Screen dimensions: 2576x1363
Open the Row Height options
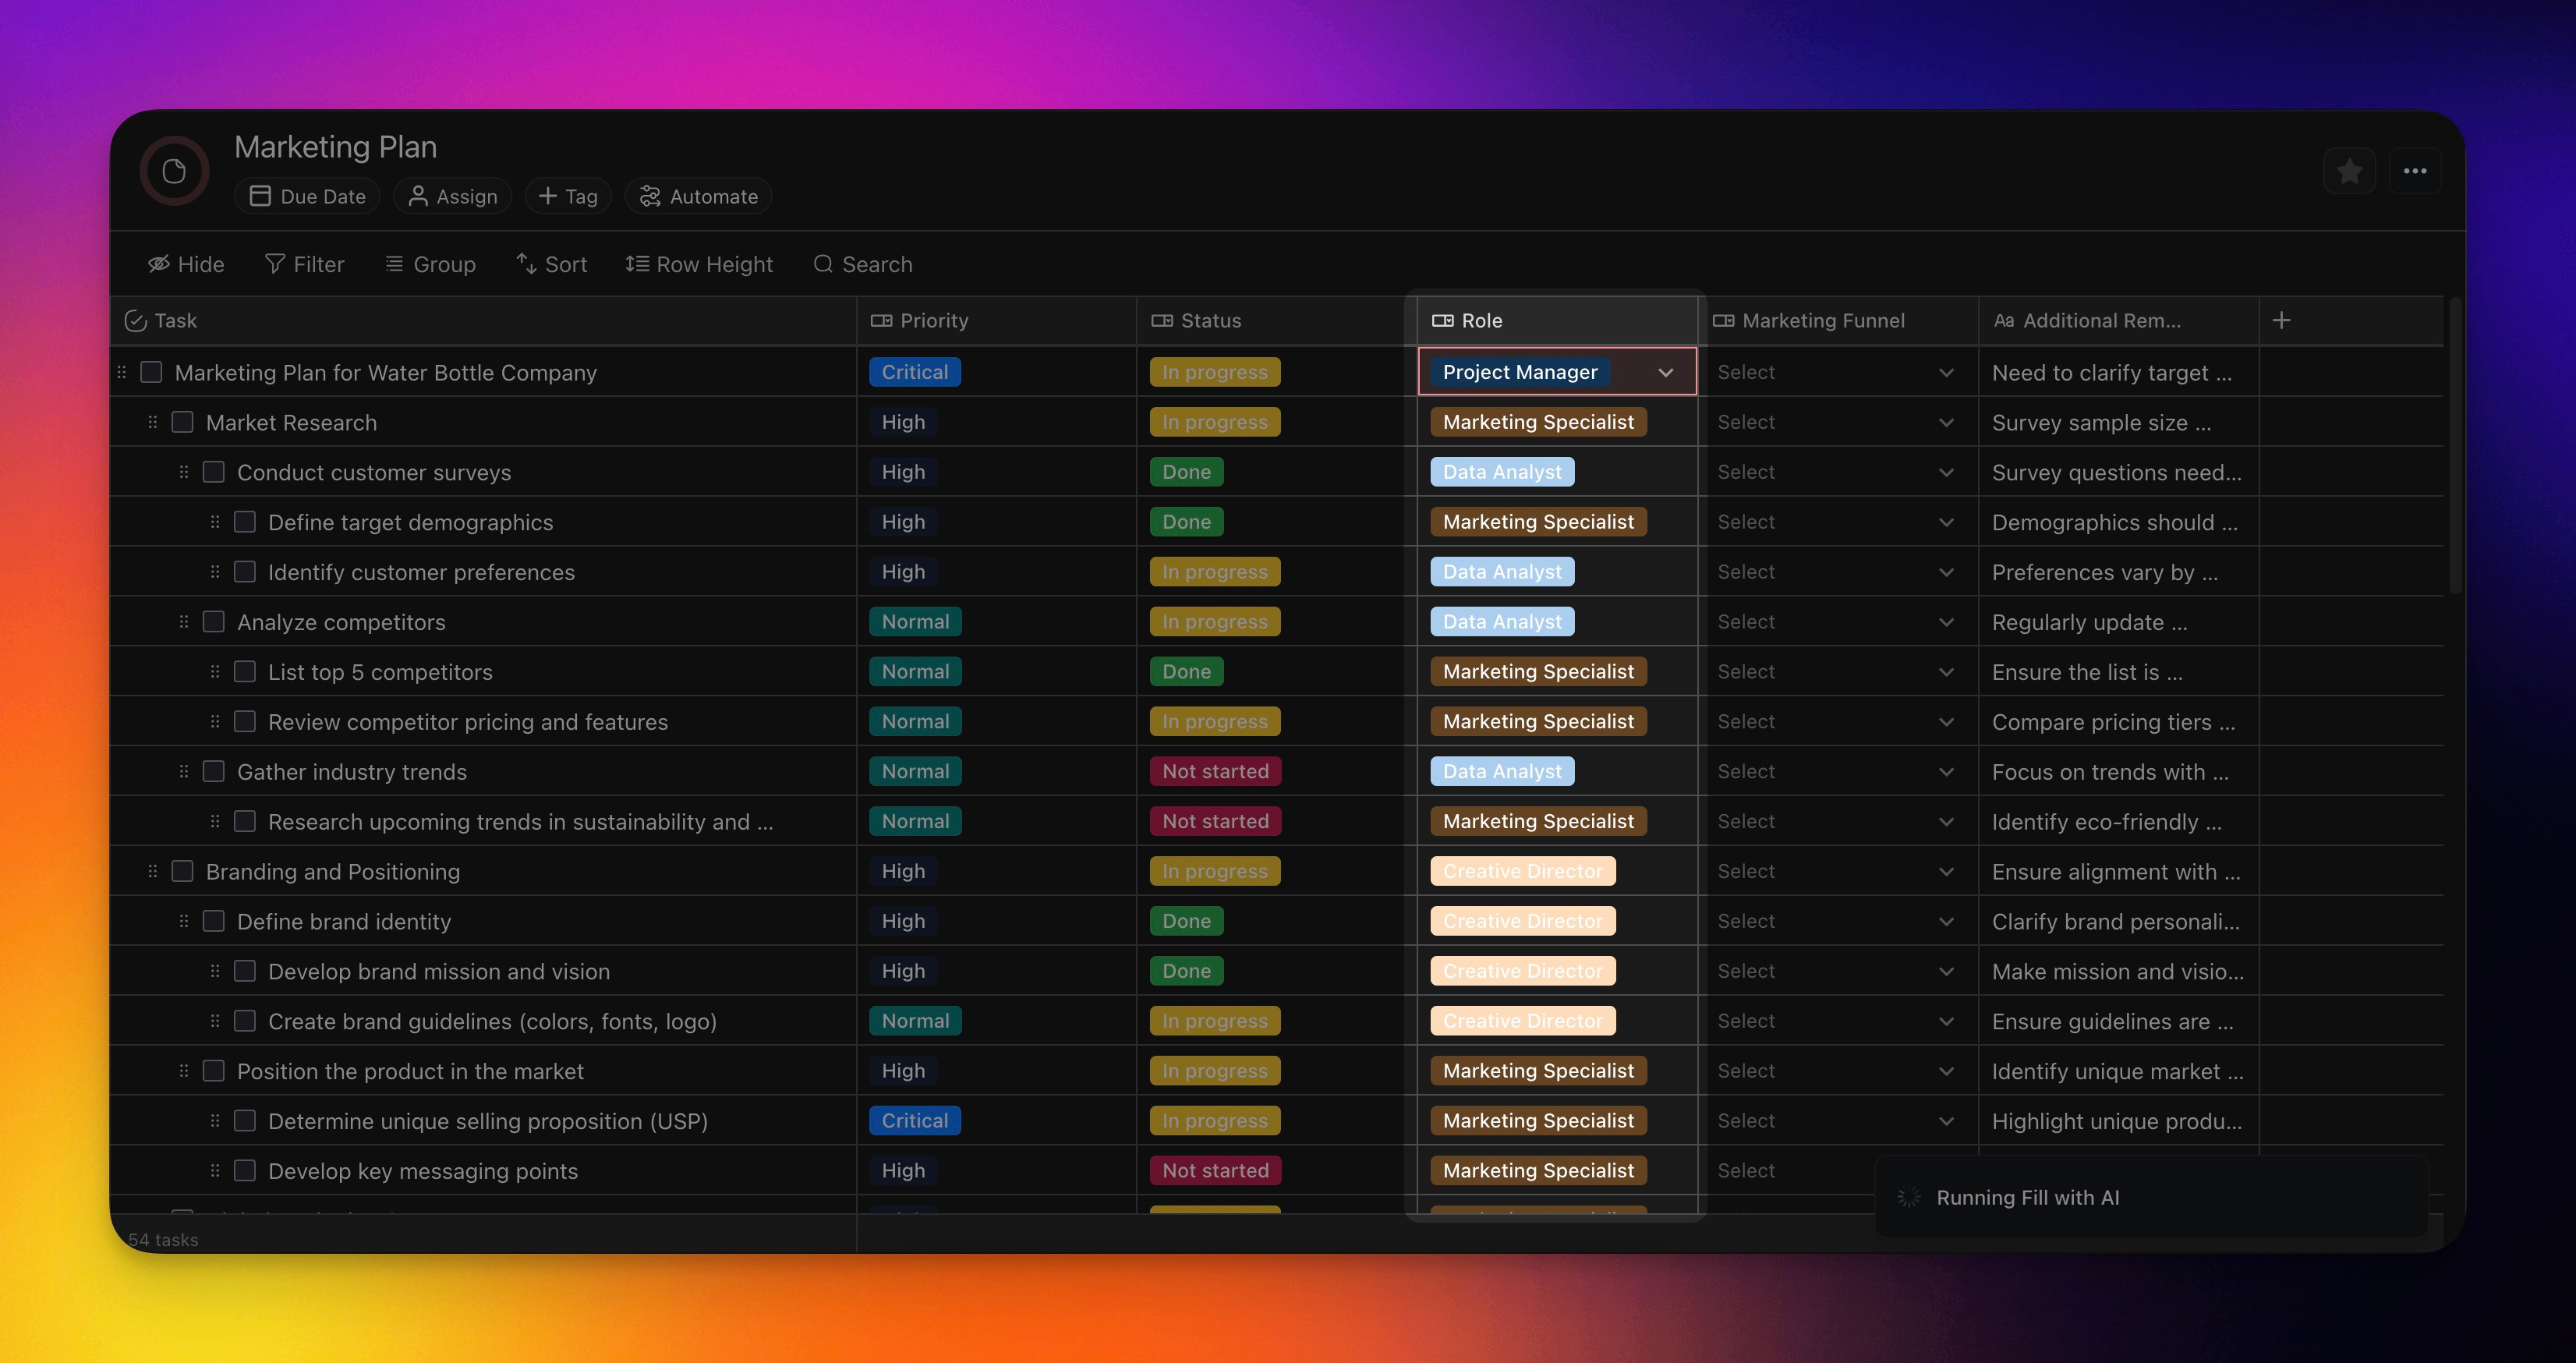699,264
